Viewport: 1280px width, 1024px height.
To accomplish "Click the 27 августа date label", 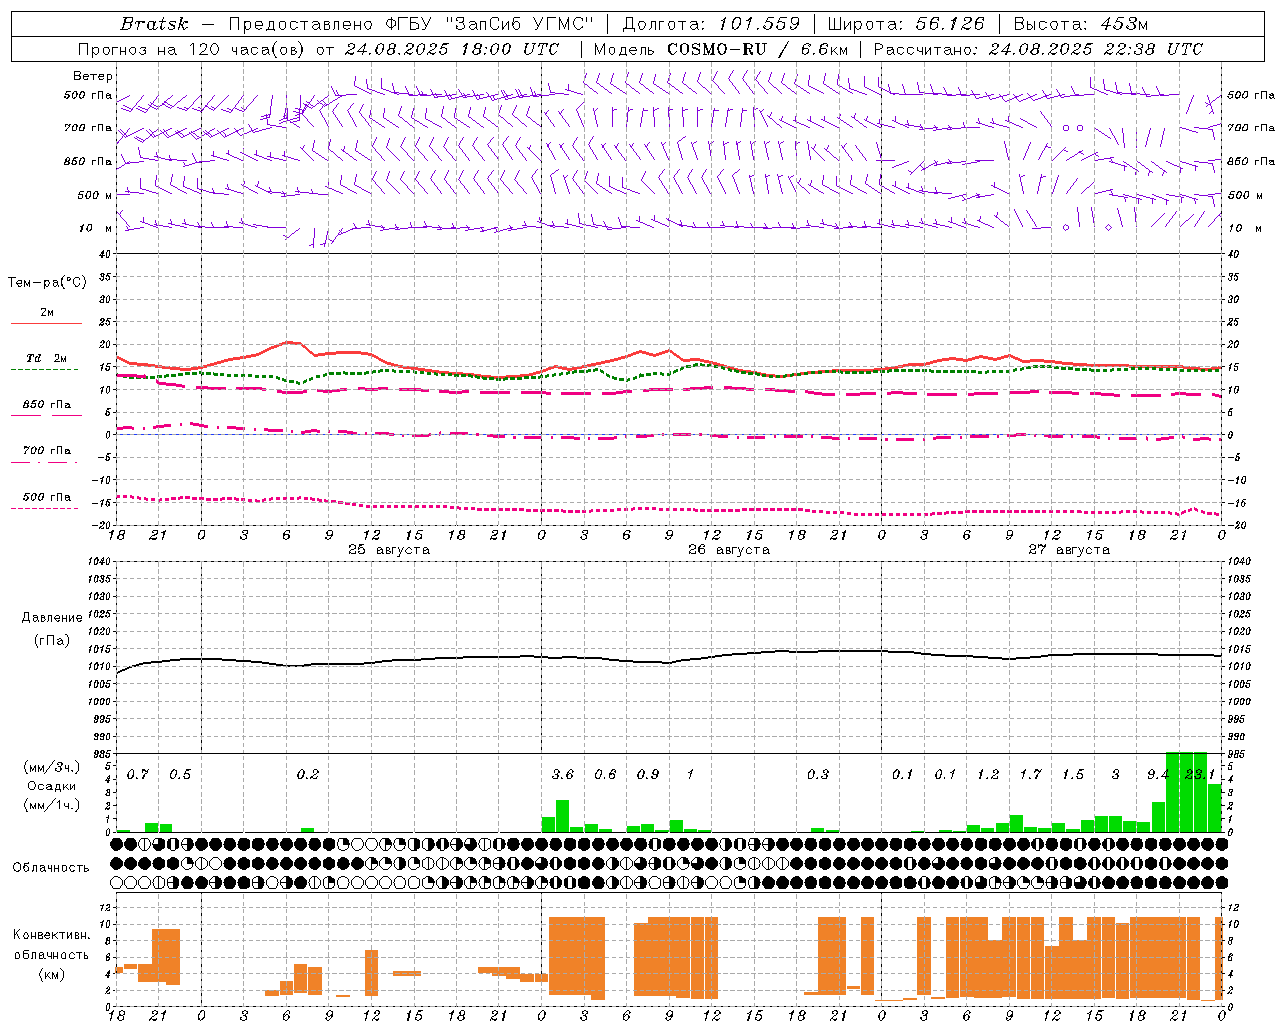I will click(1069, 550).
